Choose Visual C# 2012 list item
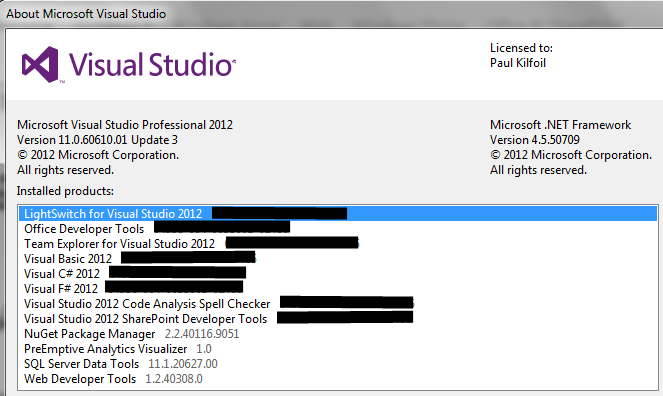The width and height of the screenshot is (663, 396). [338, 274]
